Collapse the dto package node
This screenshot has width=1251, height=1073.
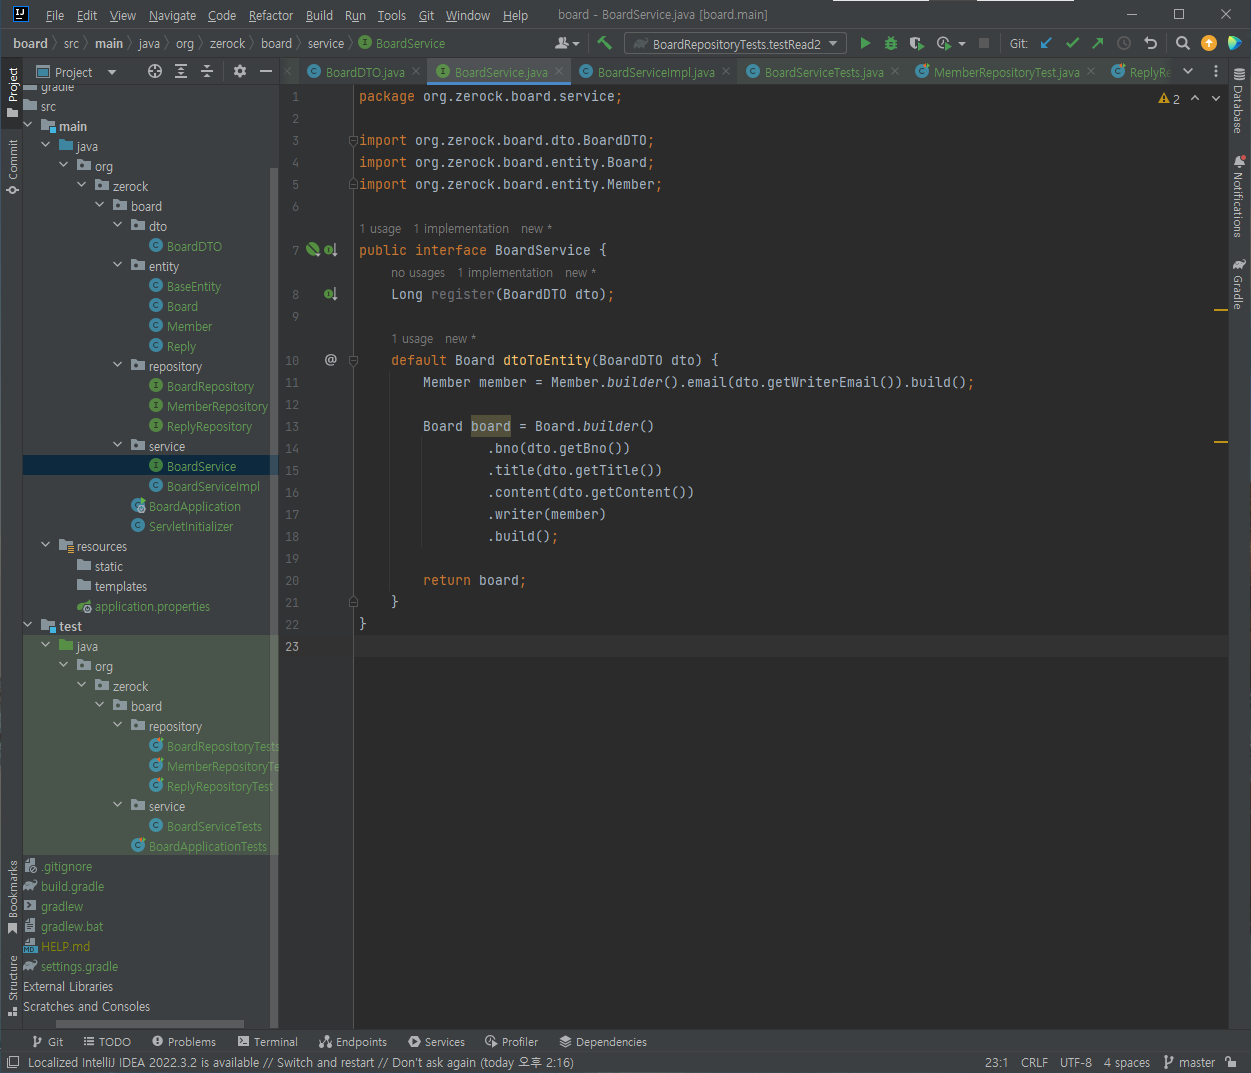coord(119,226)
